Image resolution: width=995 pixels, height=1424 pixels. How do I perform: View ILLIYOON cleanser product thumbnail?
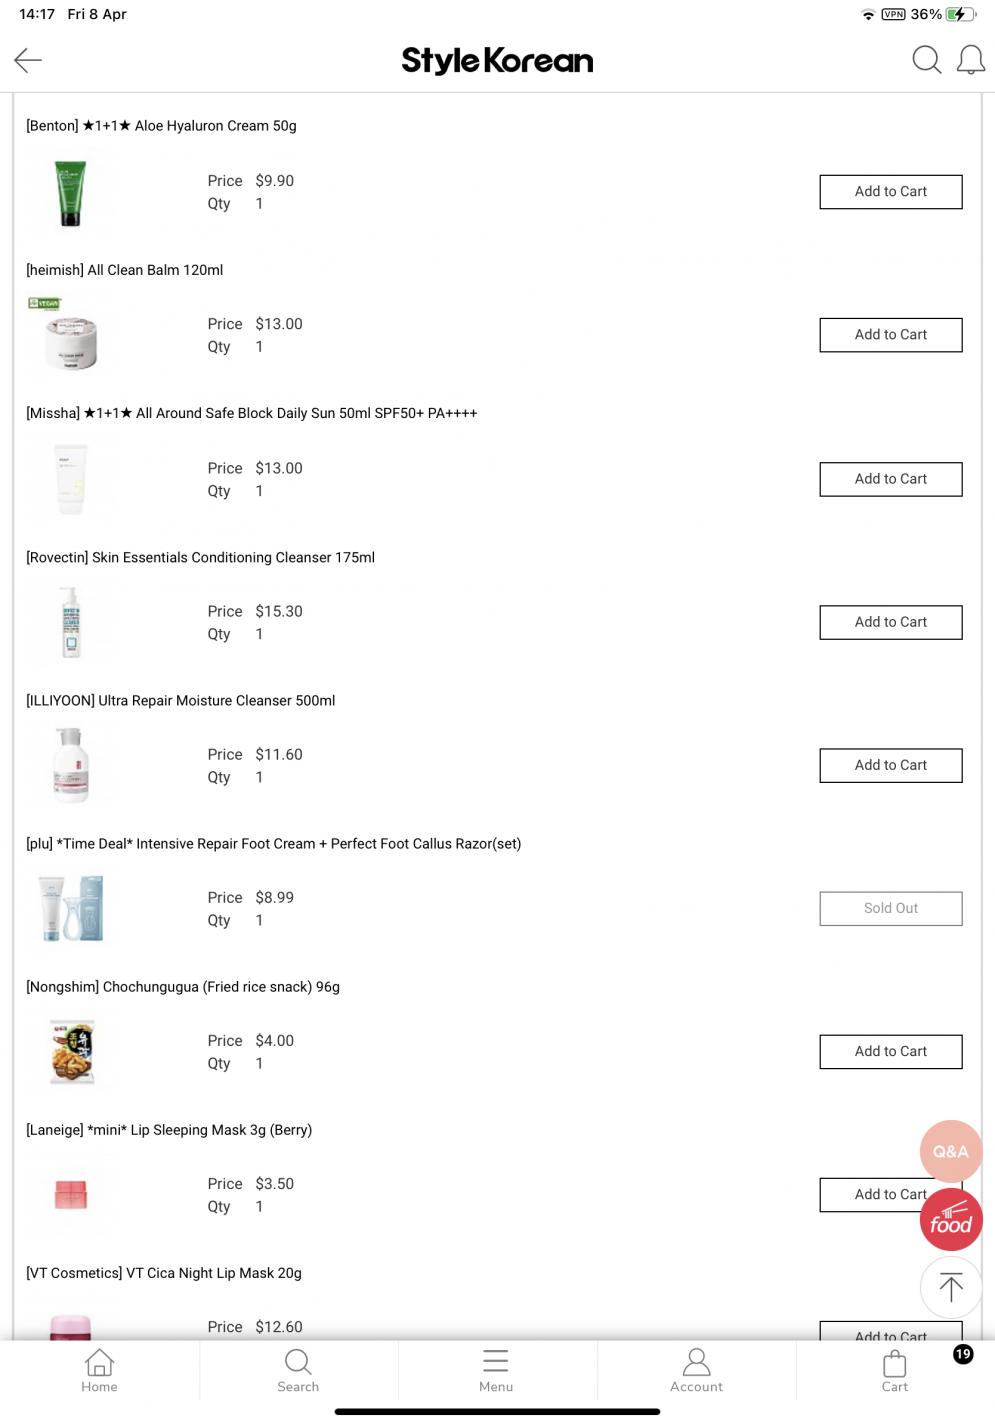point(71,765)
